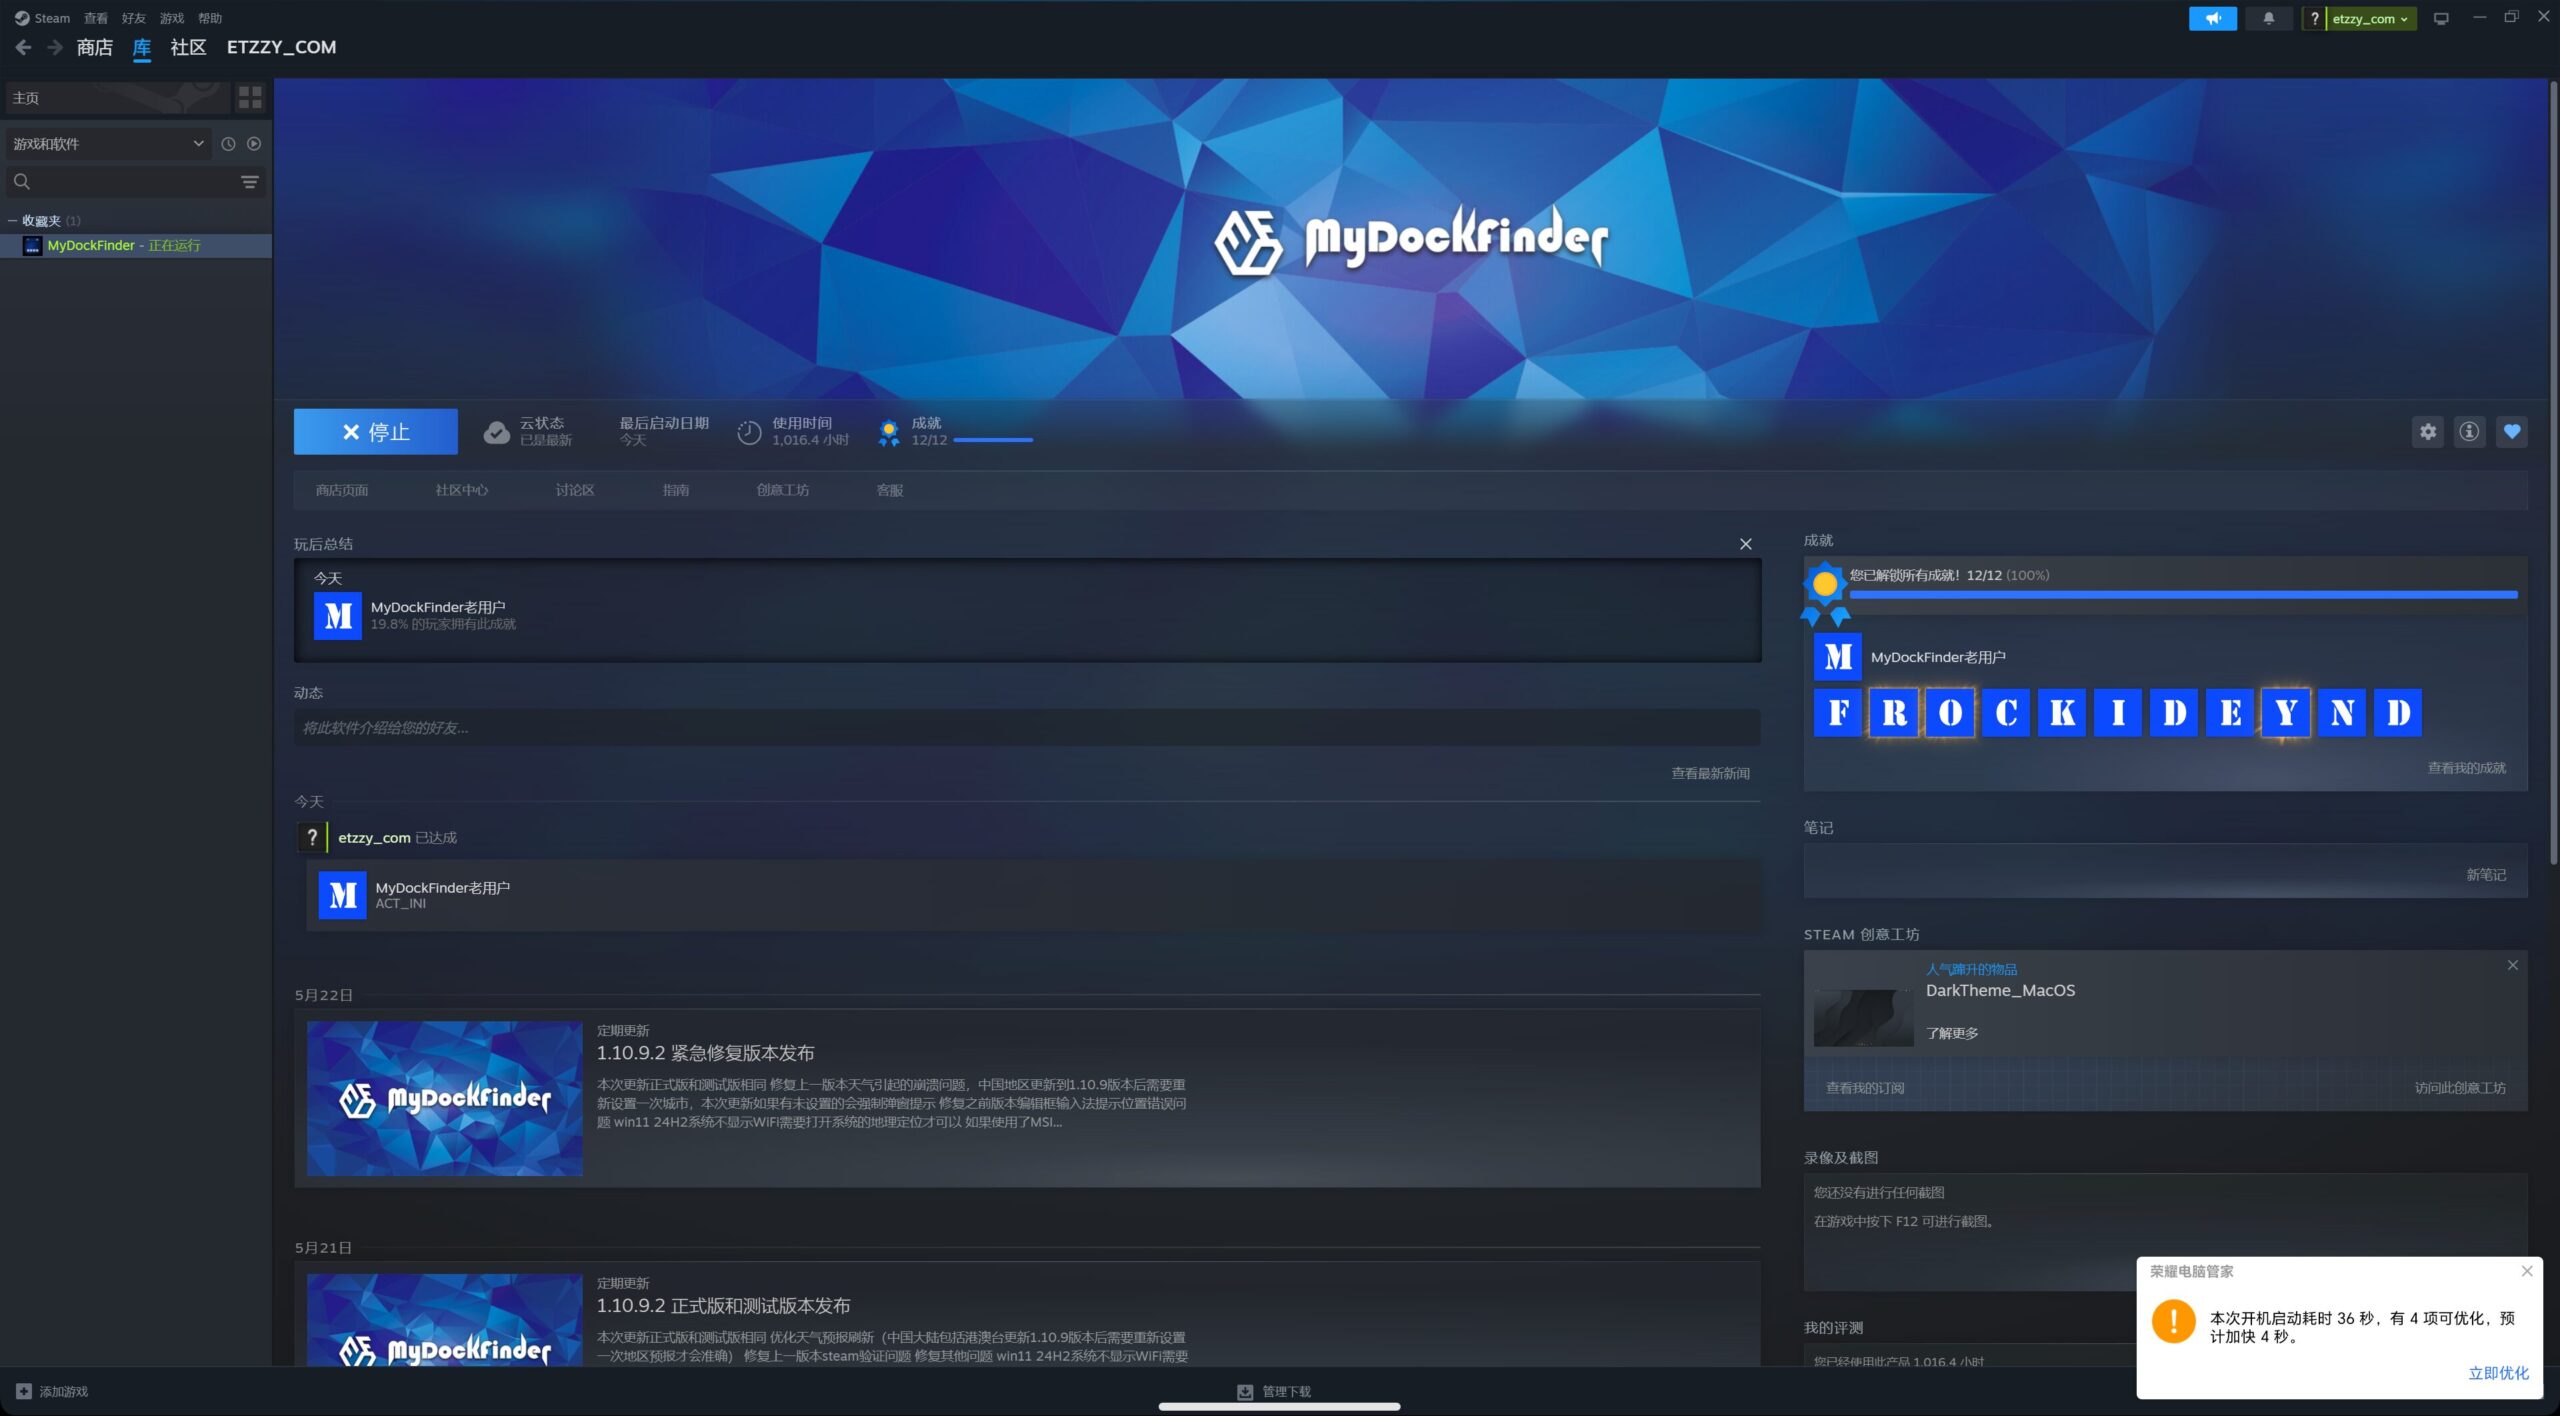Open 添加游戏 at the bottom left

[x=53, y=1391]
